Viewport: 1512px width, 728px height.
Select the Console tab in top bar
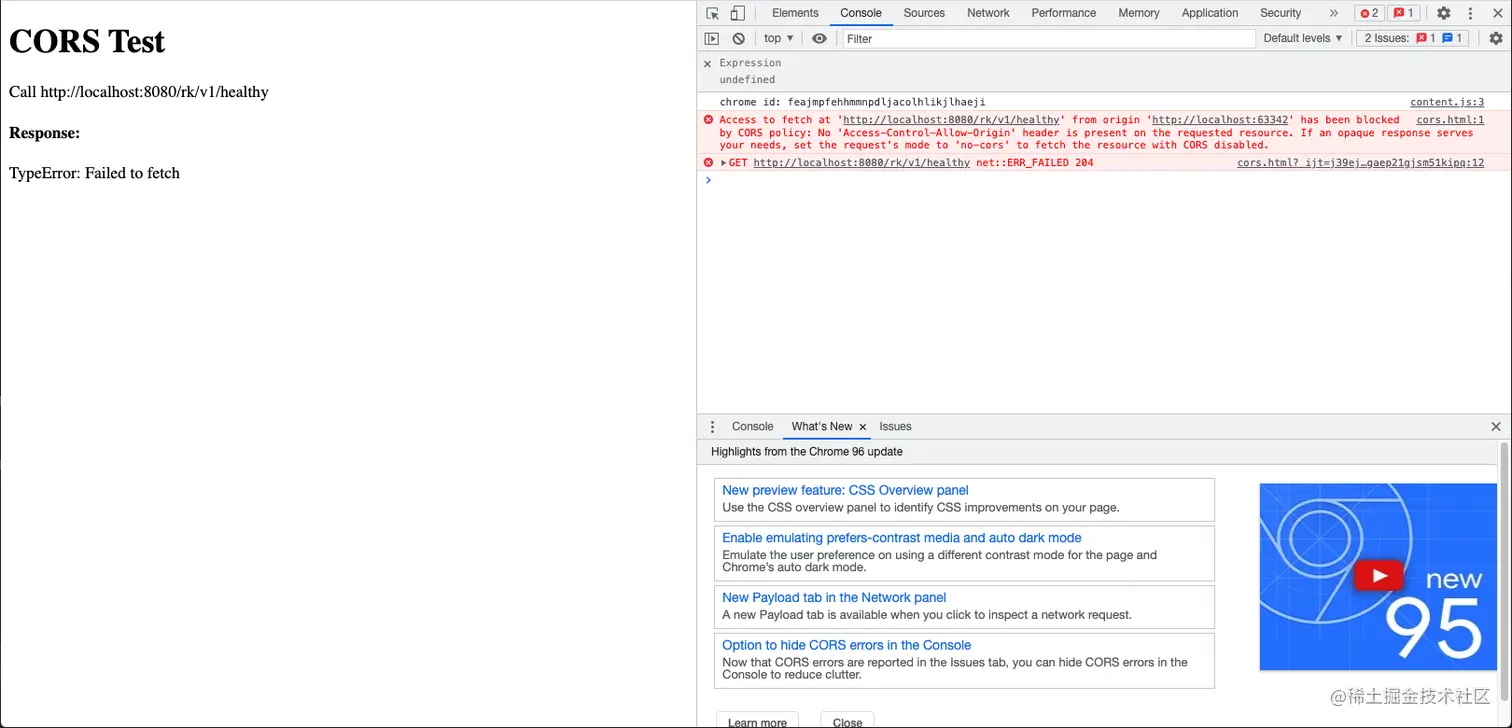click(861, 13)
